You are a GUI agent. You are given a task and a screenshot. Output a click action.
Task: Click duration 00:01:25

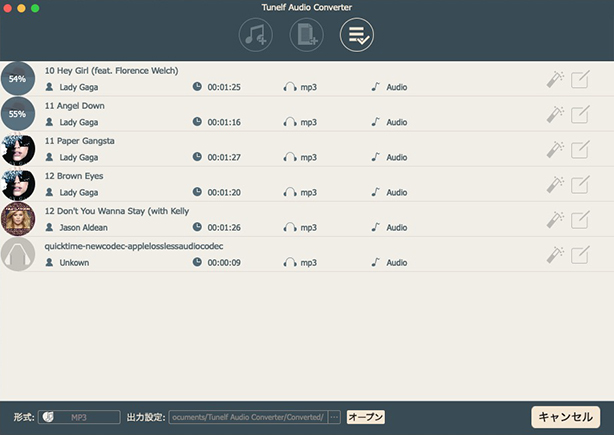coord(224,87)
